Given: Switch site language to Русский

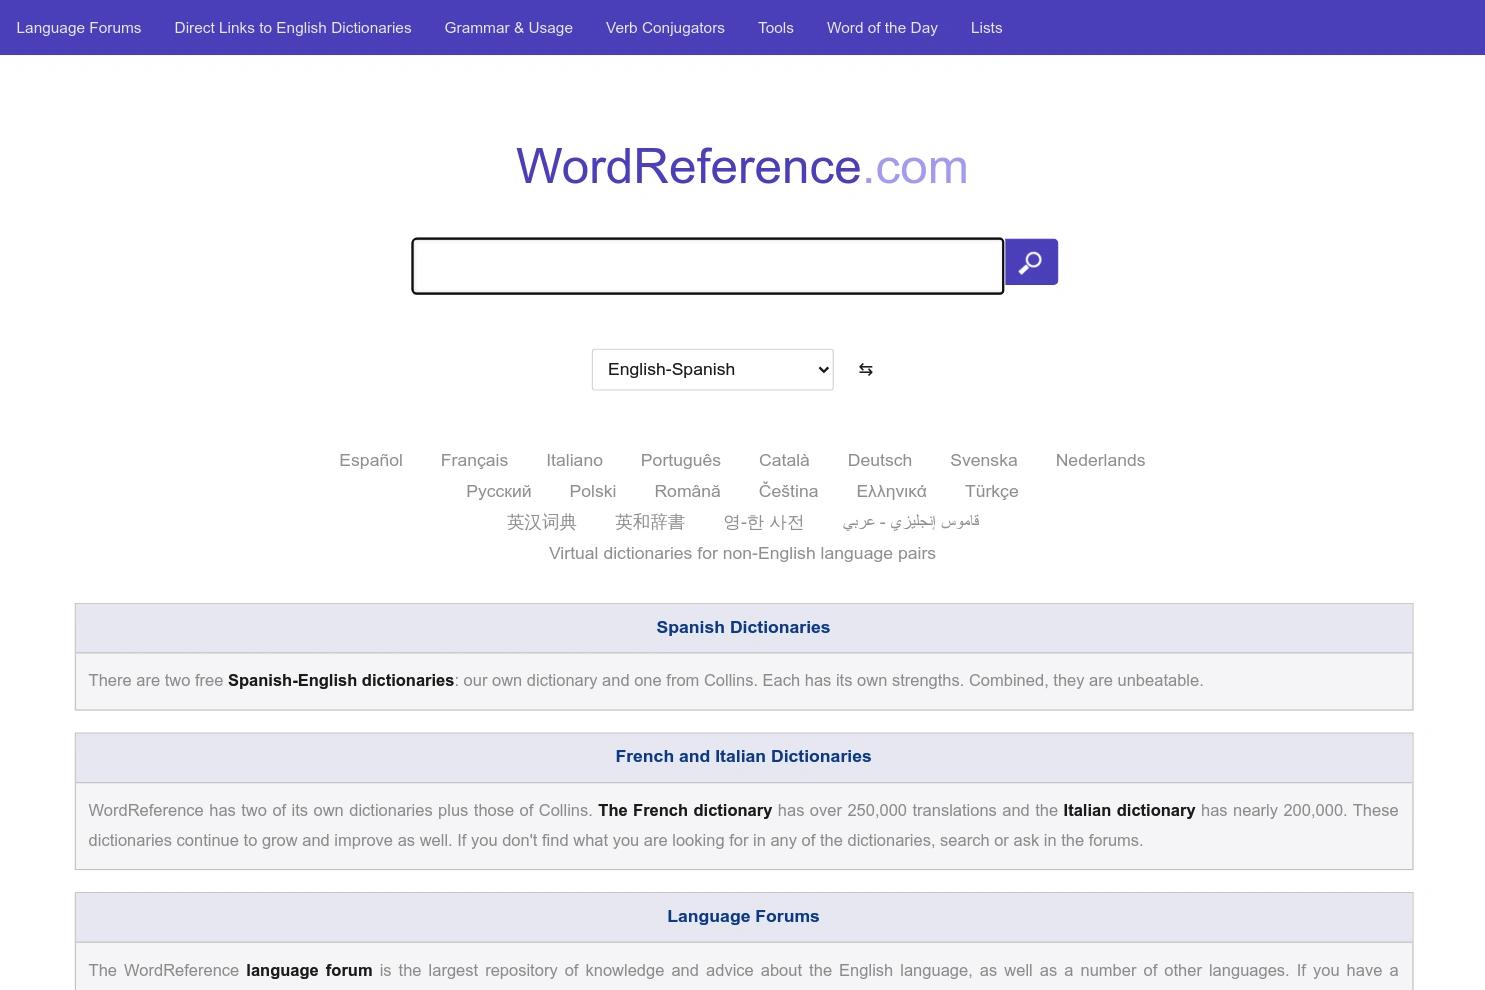Looking at the screenshot, I should tap(499, 491).
